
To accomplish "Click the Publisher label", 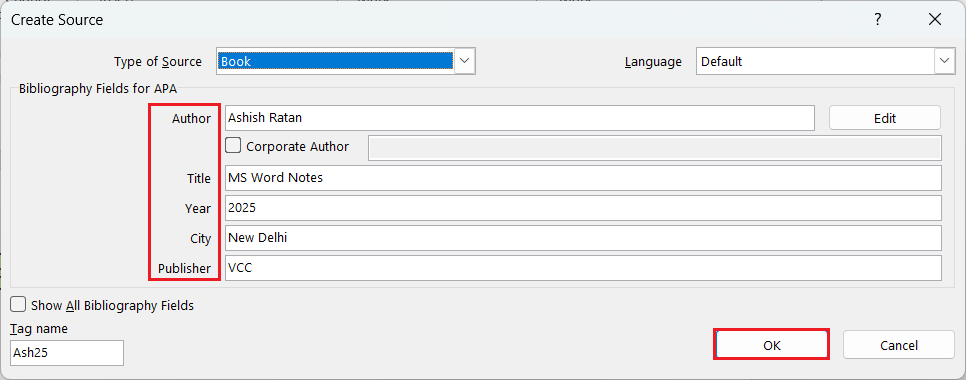I will pos(184,269).
